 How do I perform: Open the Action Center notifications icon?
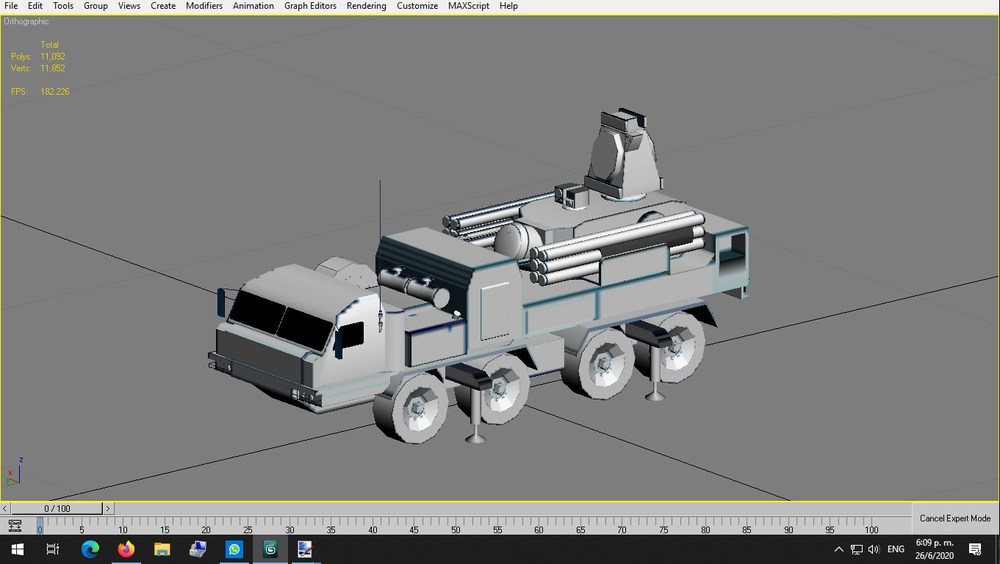point(974,549)
